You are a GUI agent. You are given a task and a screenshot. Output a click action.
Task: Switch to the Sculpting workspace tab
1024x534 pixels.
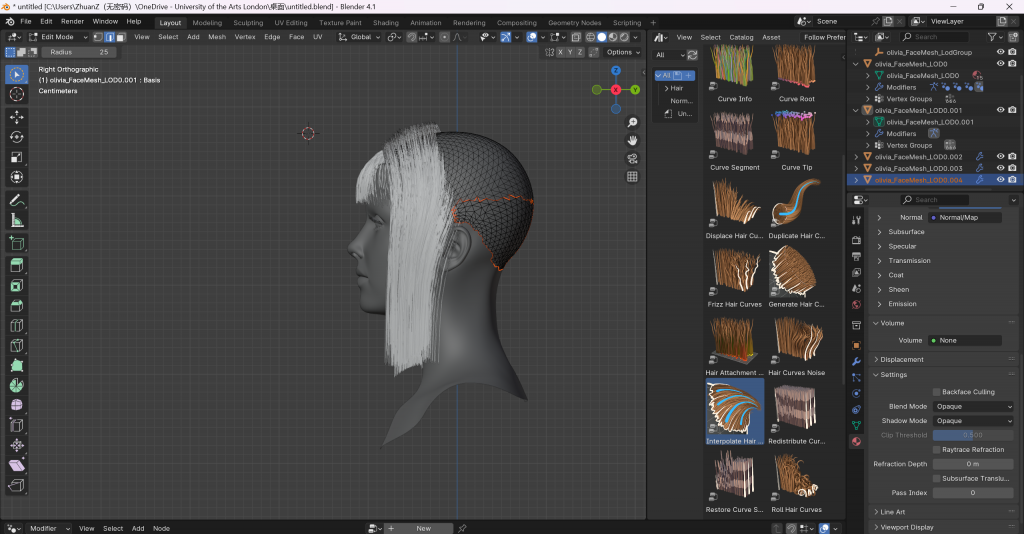coord(248,22)
